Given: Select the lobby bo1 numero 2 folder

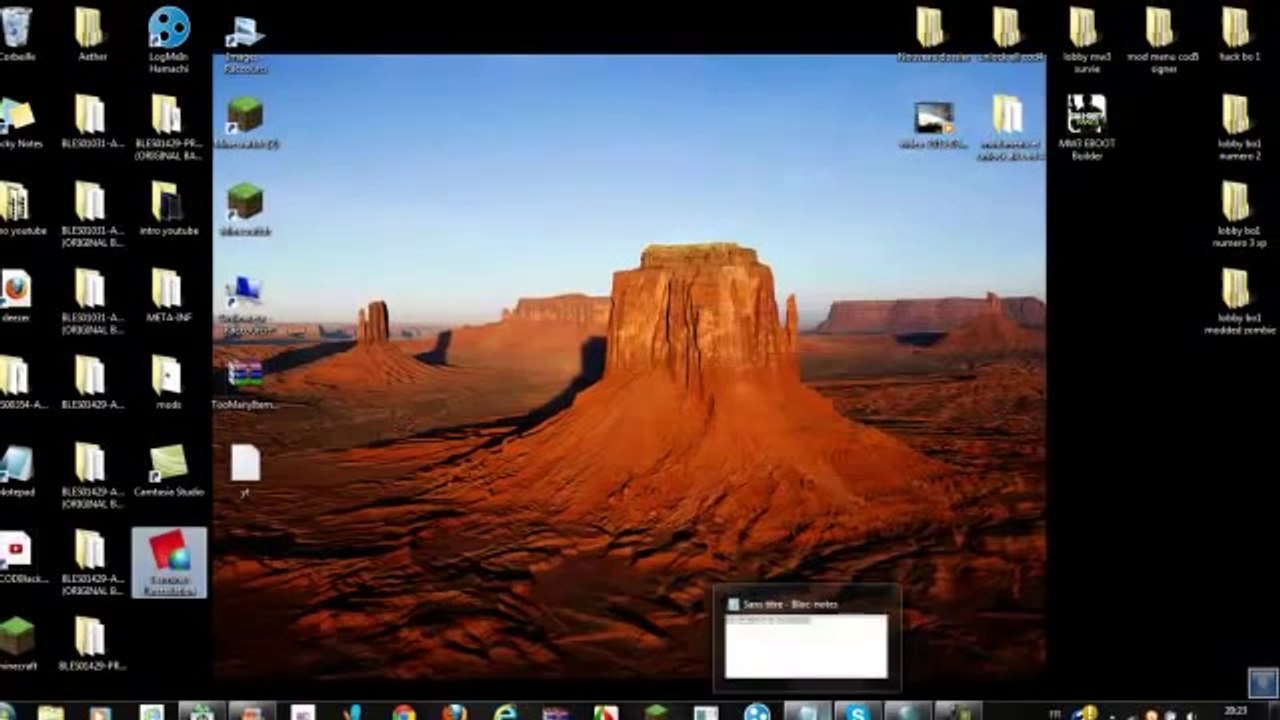Looking at the screenshot, I should [x=1238, y=127].
